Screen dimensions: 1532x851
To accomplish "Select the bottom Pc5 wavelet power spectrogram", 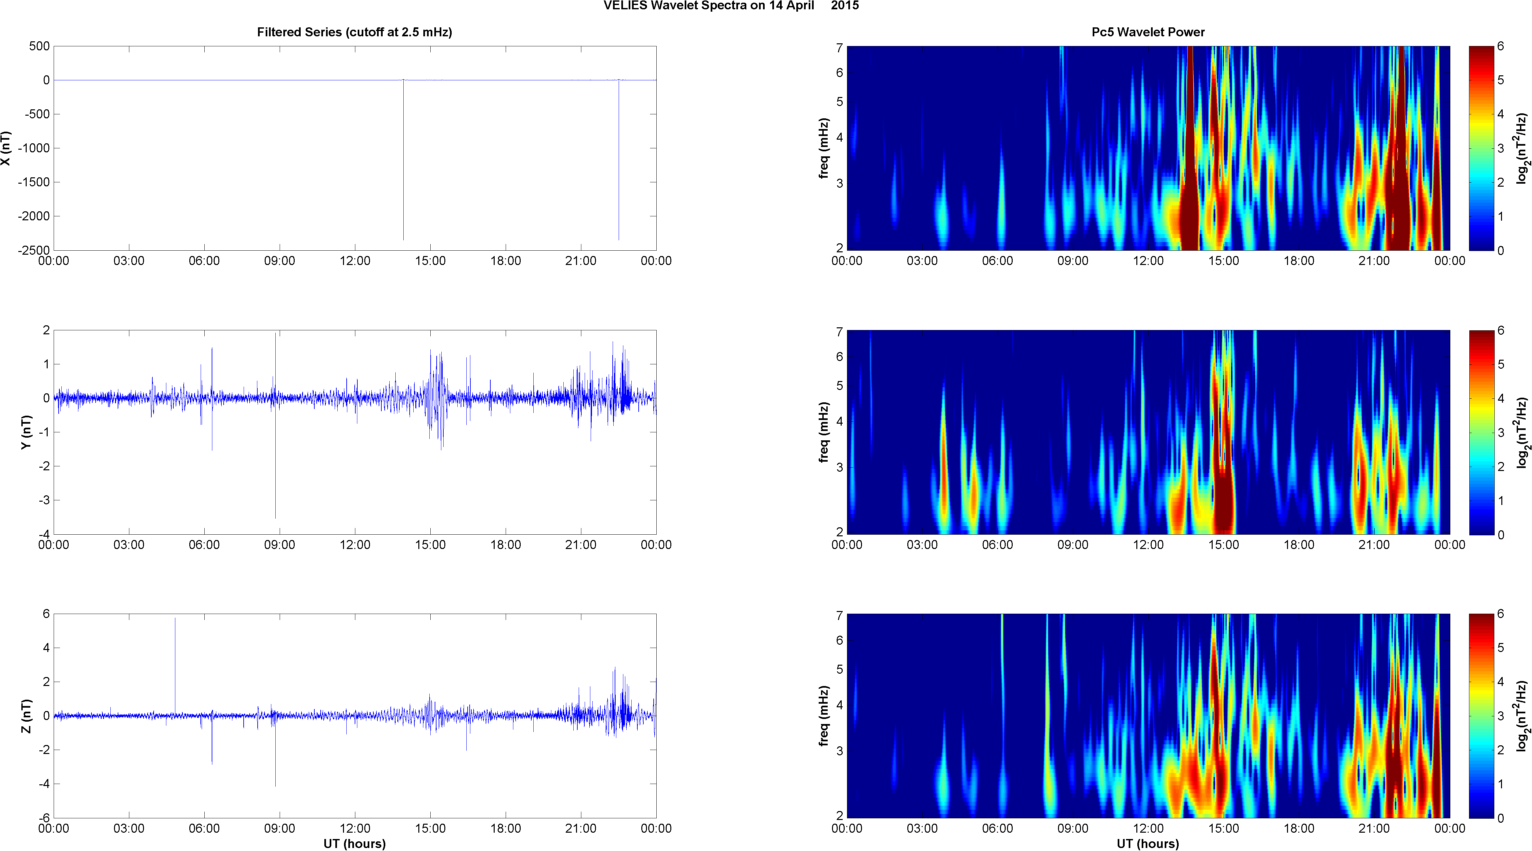I will [x=1148, y=716].
